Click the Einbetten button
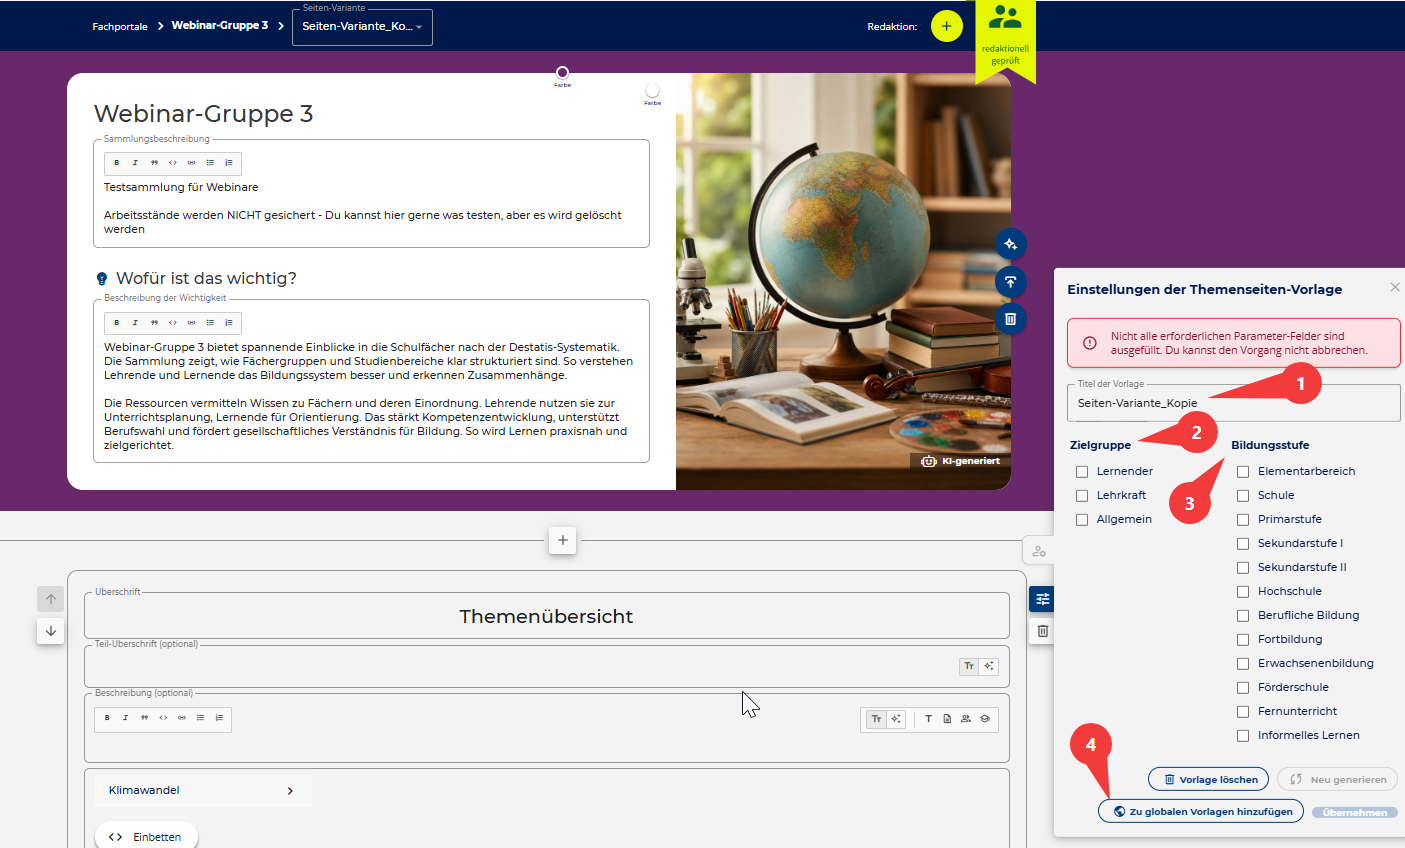Screen dimensions: 1405x848 coord(146,837)
